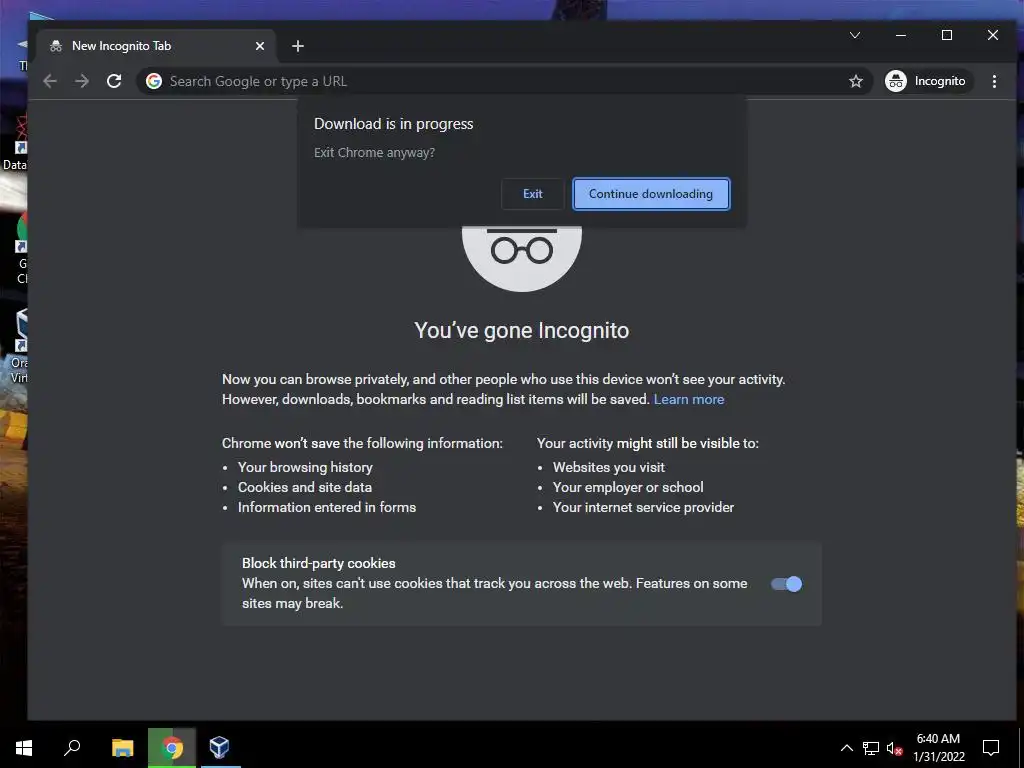Open the network status tray icon
The height and width of the screenshot is (768, 1024).
click(x=871, y=748)
